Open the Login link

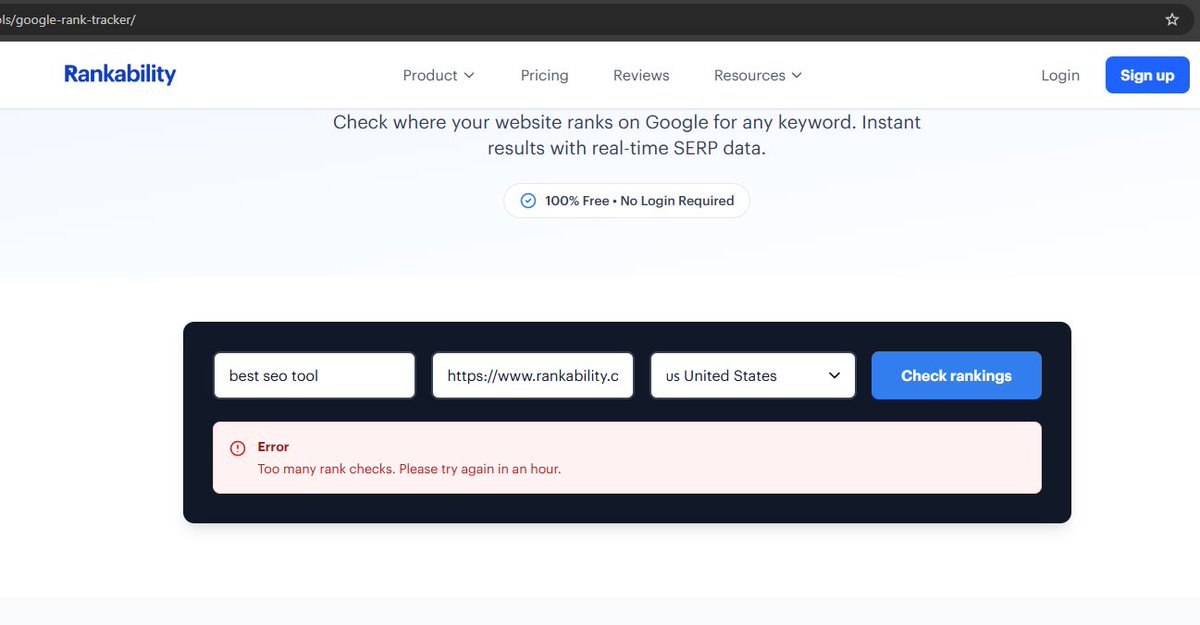[1060, 75]
